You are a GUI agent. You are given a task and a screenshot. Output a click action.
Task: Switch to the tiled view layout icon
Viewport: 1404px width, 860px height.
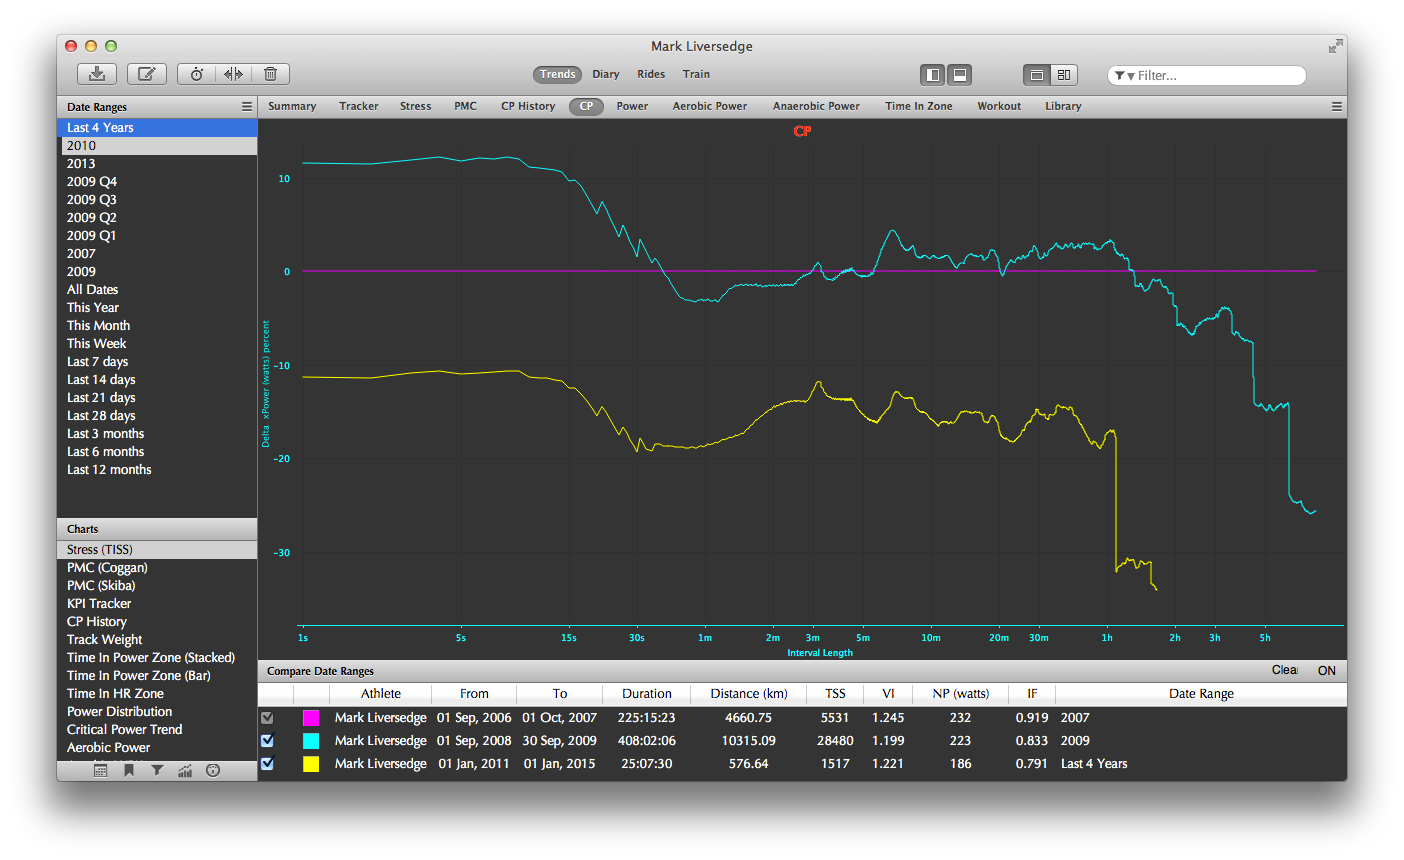coord(1064,75)
